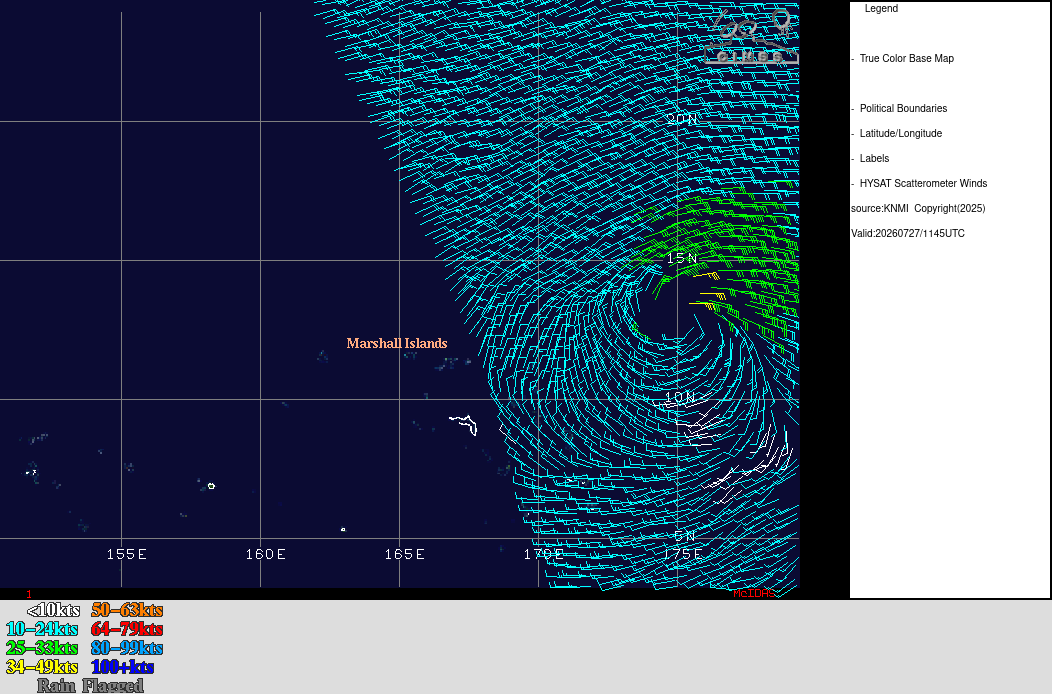Click the 10N latitude label
1052x694 pixels.
click(680, 397)
